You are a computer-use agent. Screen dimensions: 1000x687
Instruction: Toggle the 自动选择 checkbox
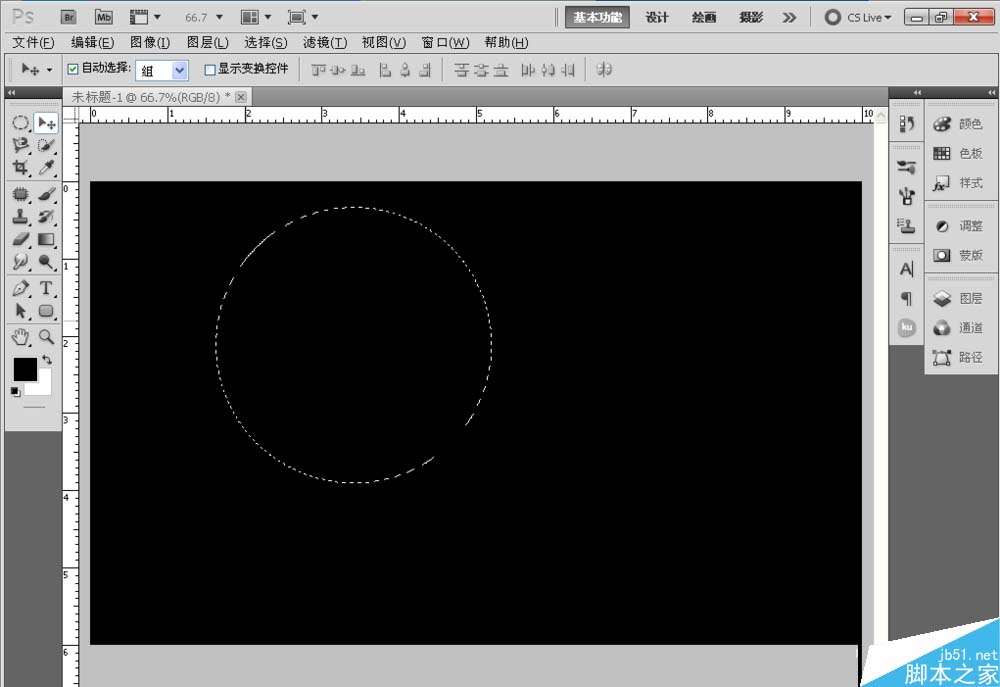coord(73,69)
